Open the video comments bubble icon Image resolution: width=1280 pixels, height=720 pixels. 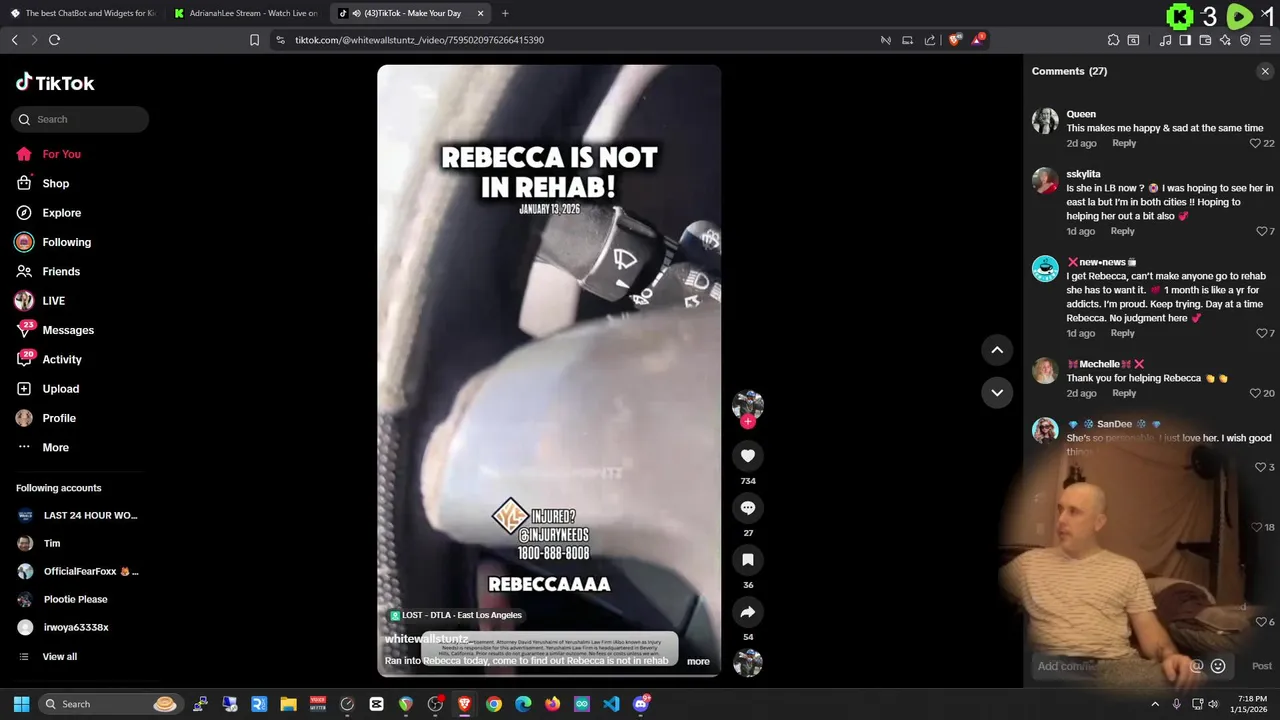747,508
